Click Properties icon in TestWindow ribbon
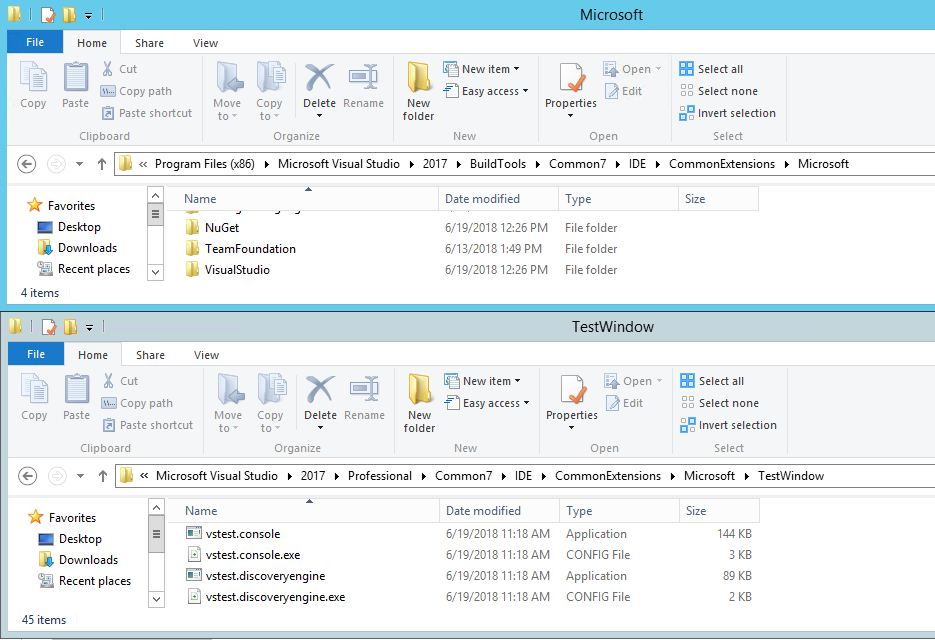This screenshot has height=640, width=935. (572, 389)
